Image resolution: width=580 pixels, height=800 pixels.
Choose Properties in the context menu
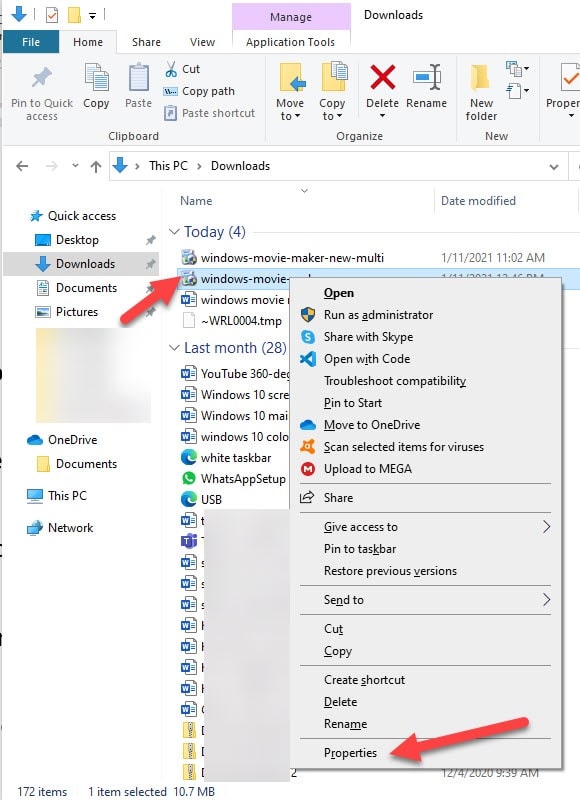(x=350, y=753)
